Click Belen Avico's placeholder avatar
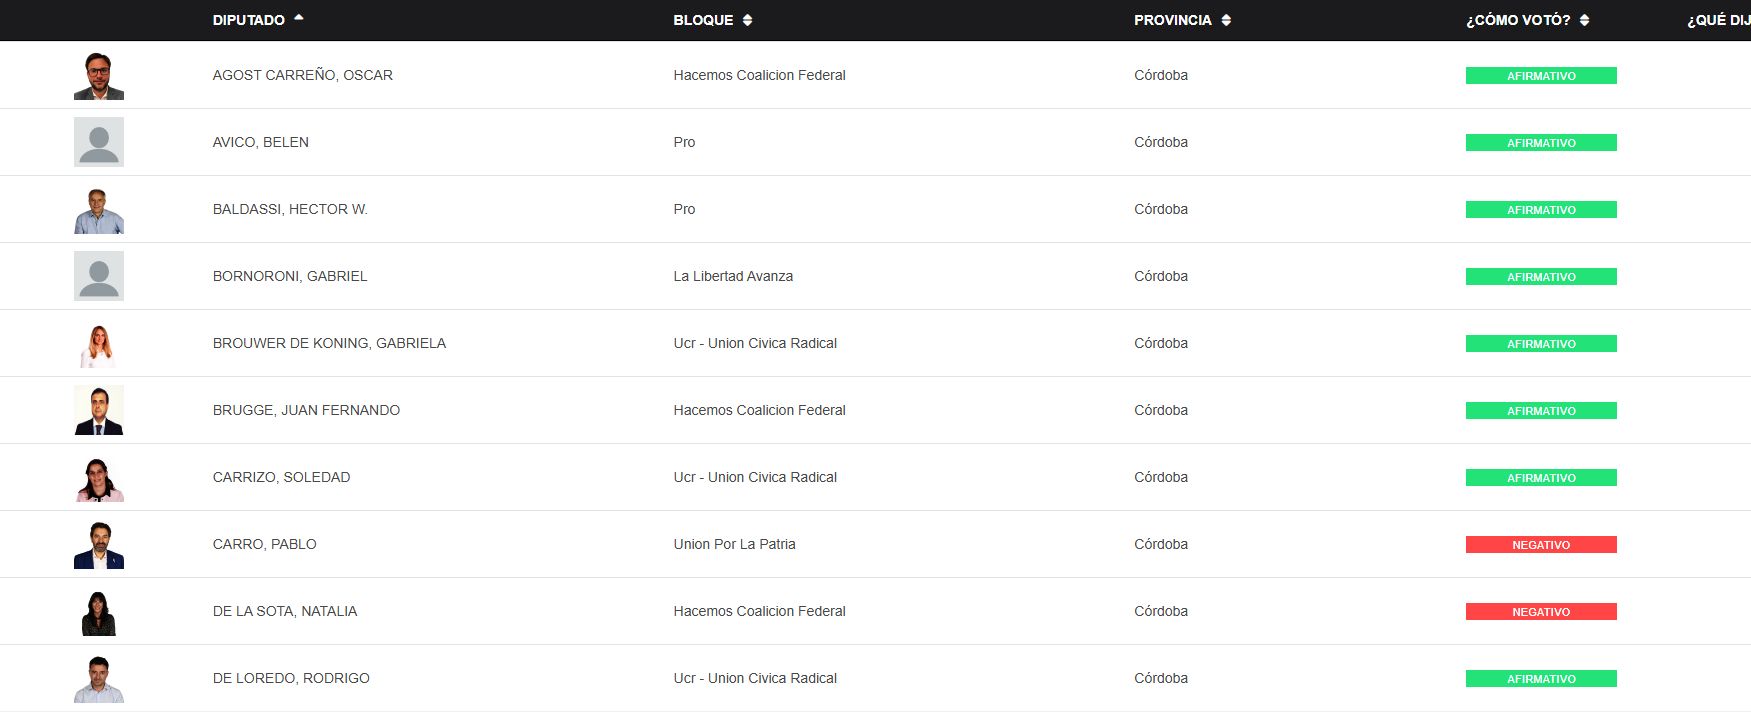1751x719 pixels. (x=99, y=142)
